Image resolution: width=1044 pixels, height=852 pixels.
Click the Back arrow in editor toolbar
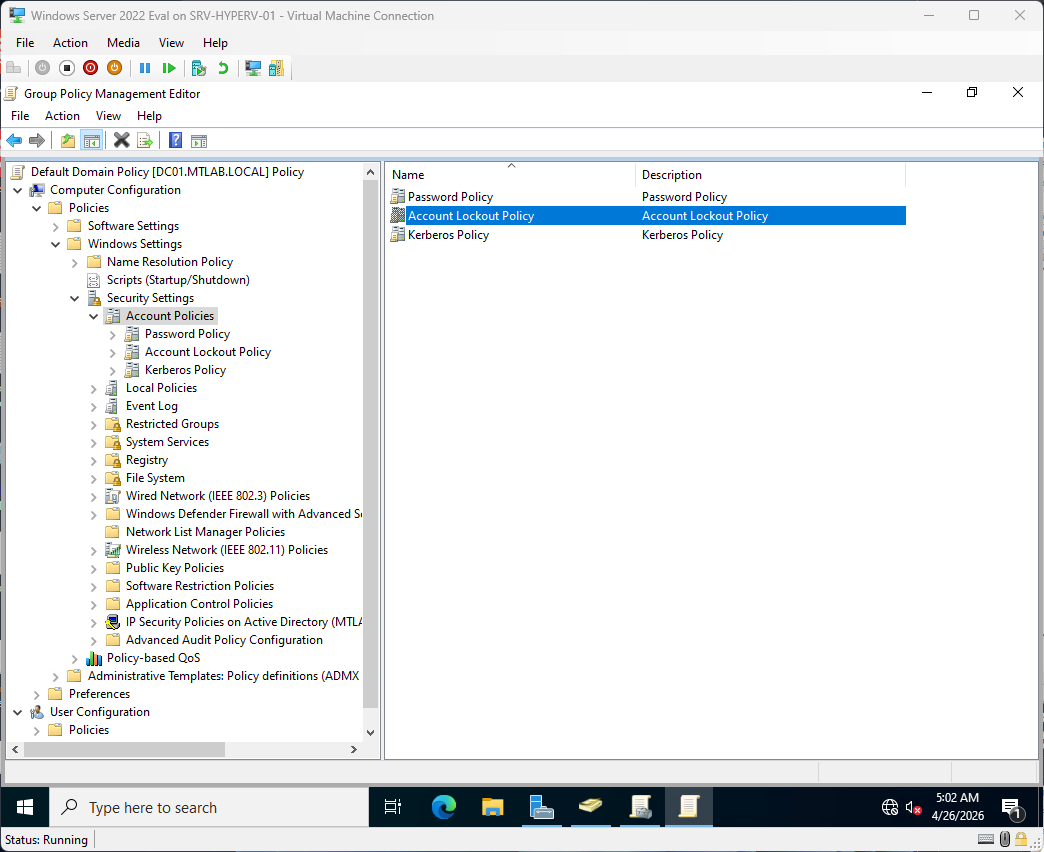(x=14, y=140)
